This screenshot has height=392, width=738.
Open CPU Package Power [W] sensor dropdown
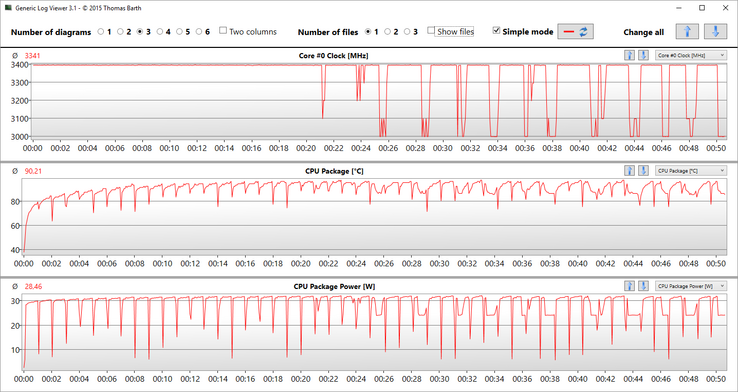[690, 286]
